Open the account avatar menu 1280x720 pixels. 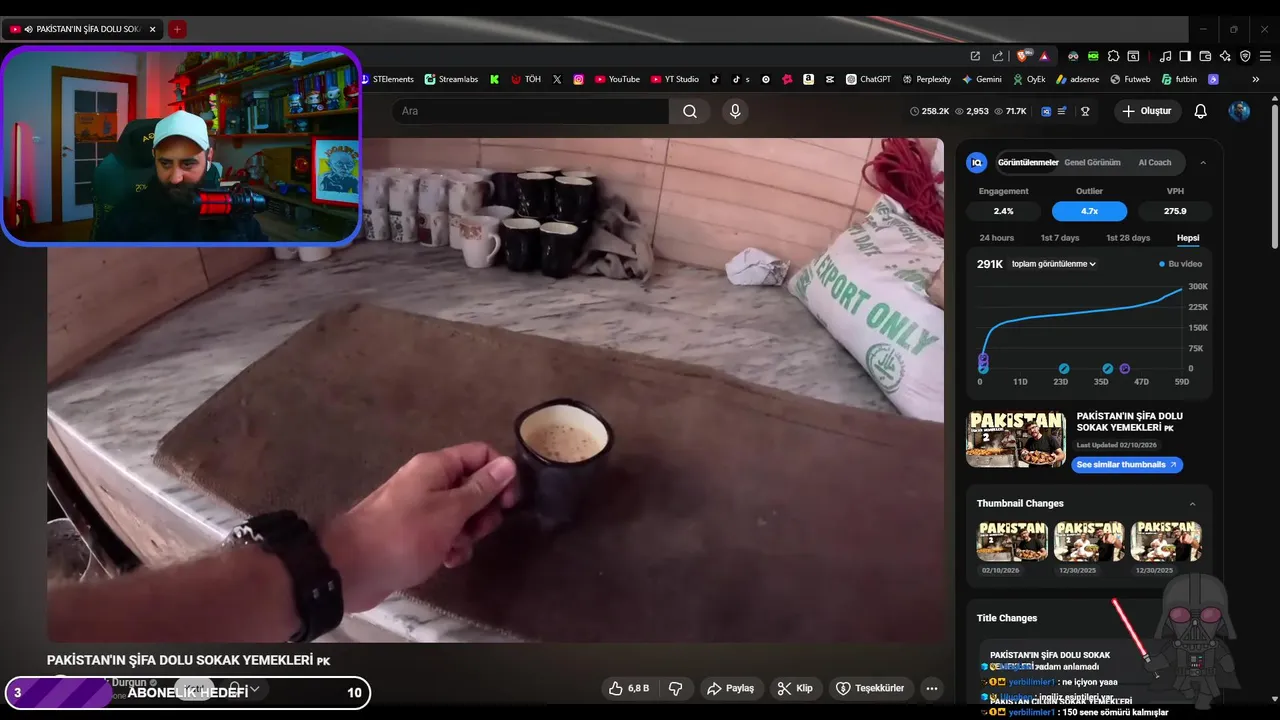[x=1239, y=111]
